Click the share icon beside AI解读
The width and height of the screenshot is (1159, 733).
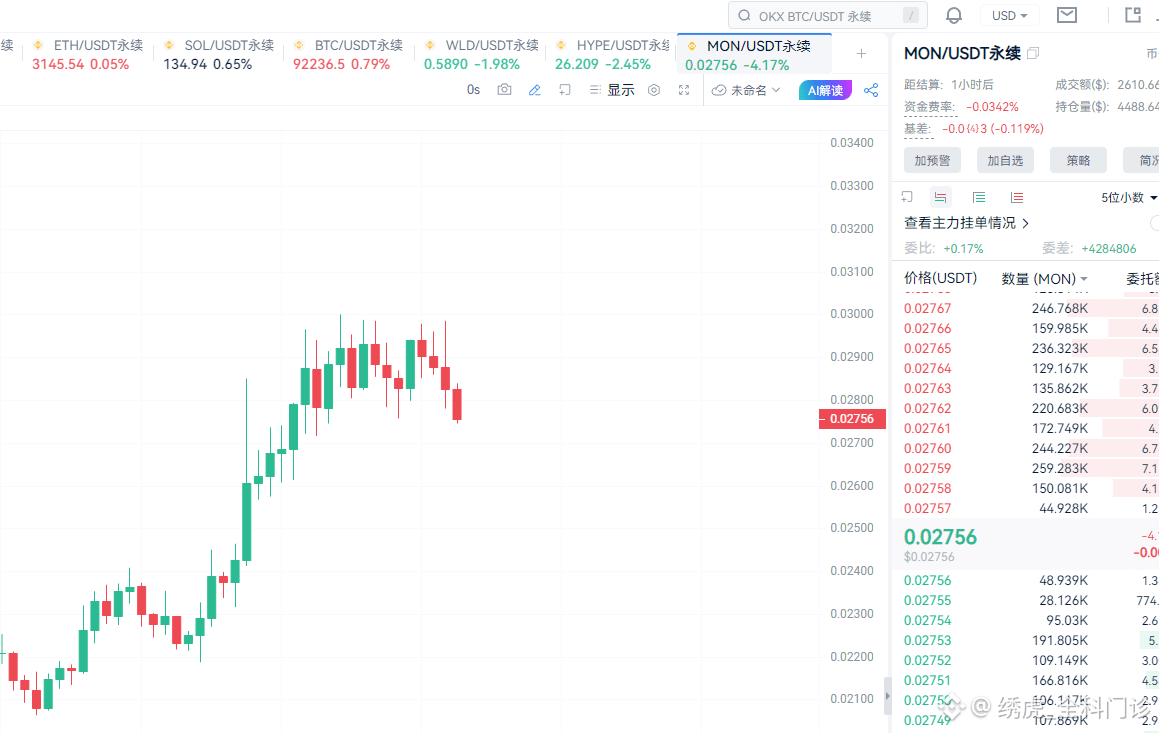[x=870, y=90]
